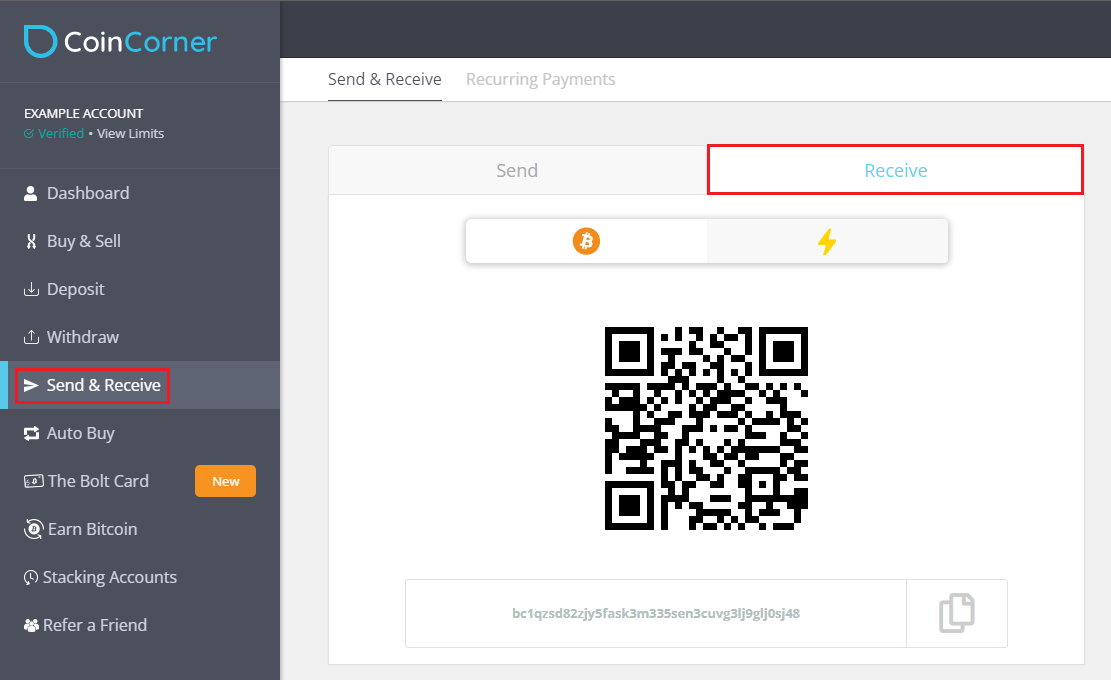
Task: Click the Deposit download icon
Action: 31,289
